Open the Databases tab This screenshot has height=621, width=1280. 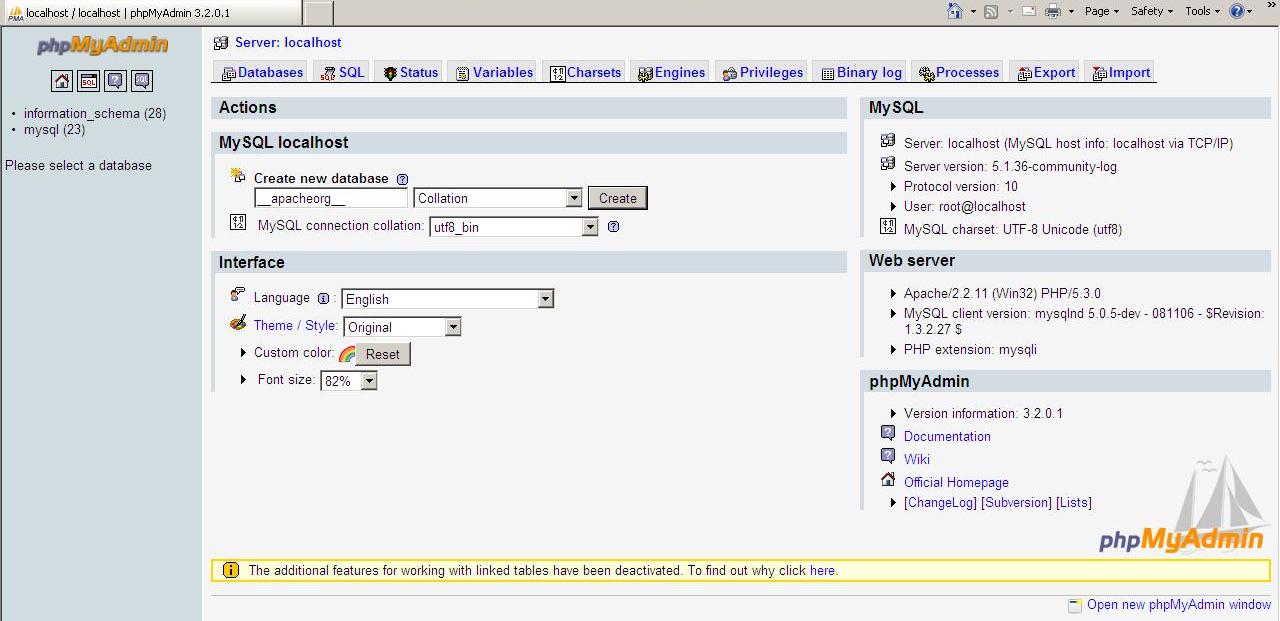(262, 72)
